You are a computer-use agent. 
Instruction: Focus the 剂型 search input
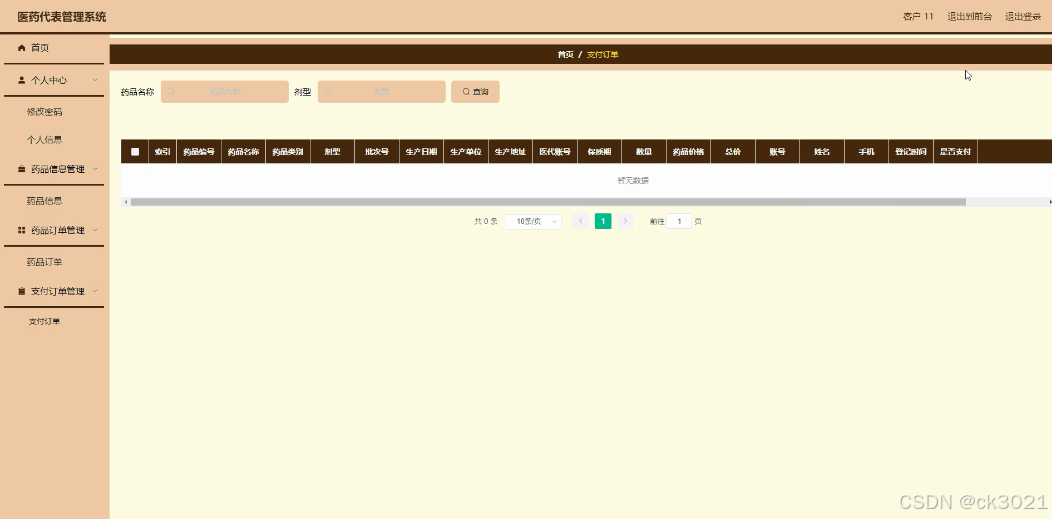click(x=382, y=92)
